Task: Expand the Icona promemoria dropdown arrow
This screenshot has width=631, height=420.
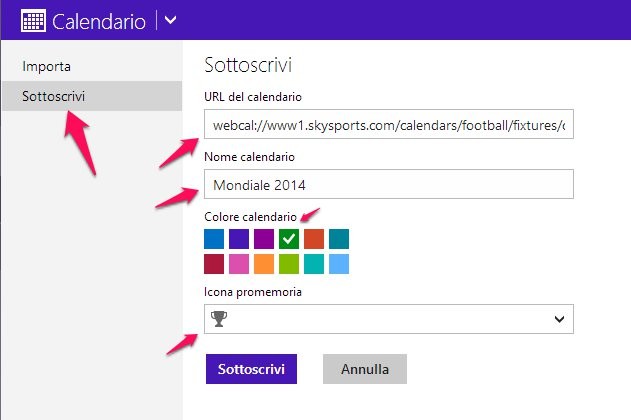Action: click(x=559, y=319)
